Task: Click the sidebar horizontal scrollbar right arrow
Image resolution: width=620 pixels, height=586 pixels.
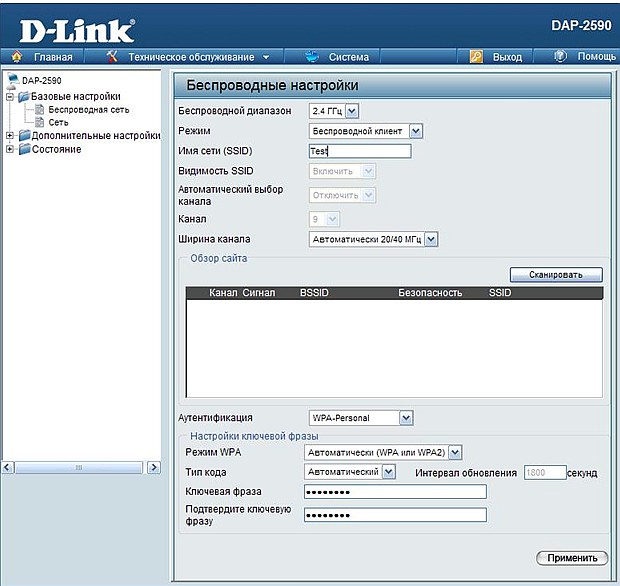Action: [x=154, y=467]
